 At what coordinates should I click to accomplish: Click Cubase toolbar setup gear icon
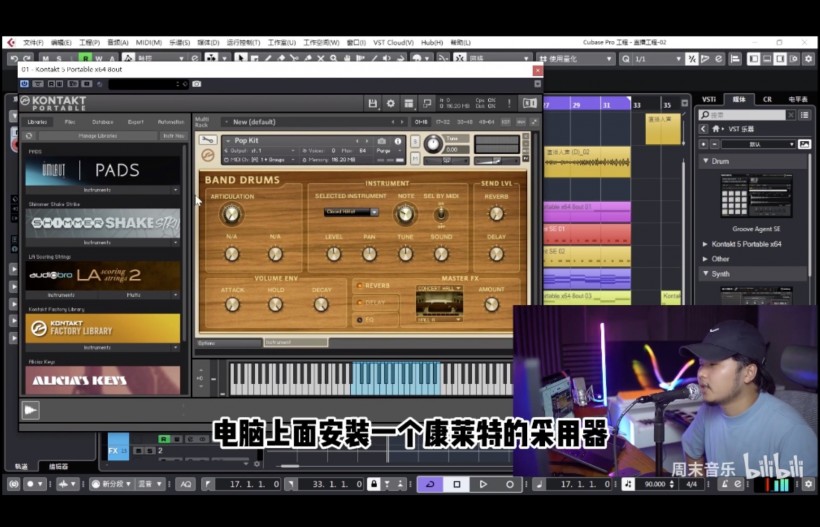pos(808,59)
